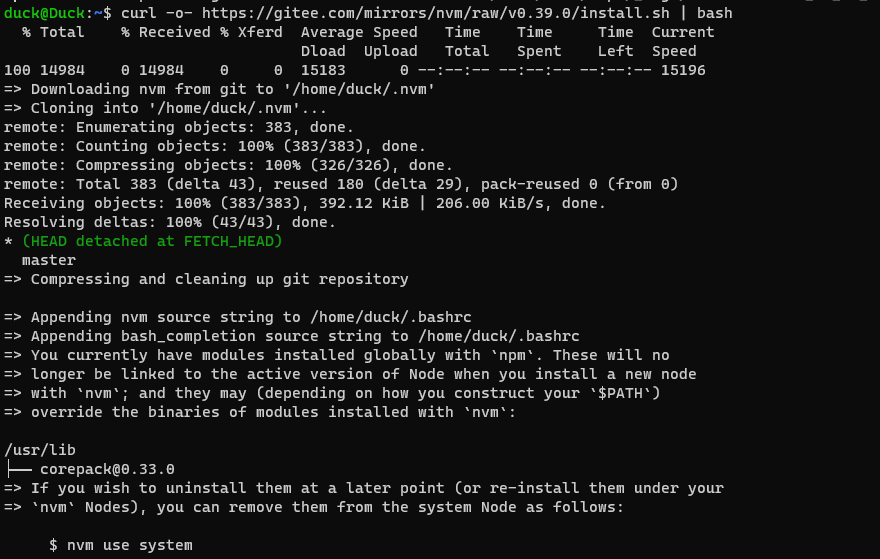Click the remote Total 383 output line
The width and height of the screenshot is (880, 559).
[x=341, y=184]
